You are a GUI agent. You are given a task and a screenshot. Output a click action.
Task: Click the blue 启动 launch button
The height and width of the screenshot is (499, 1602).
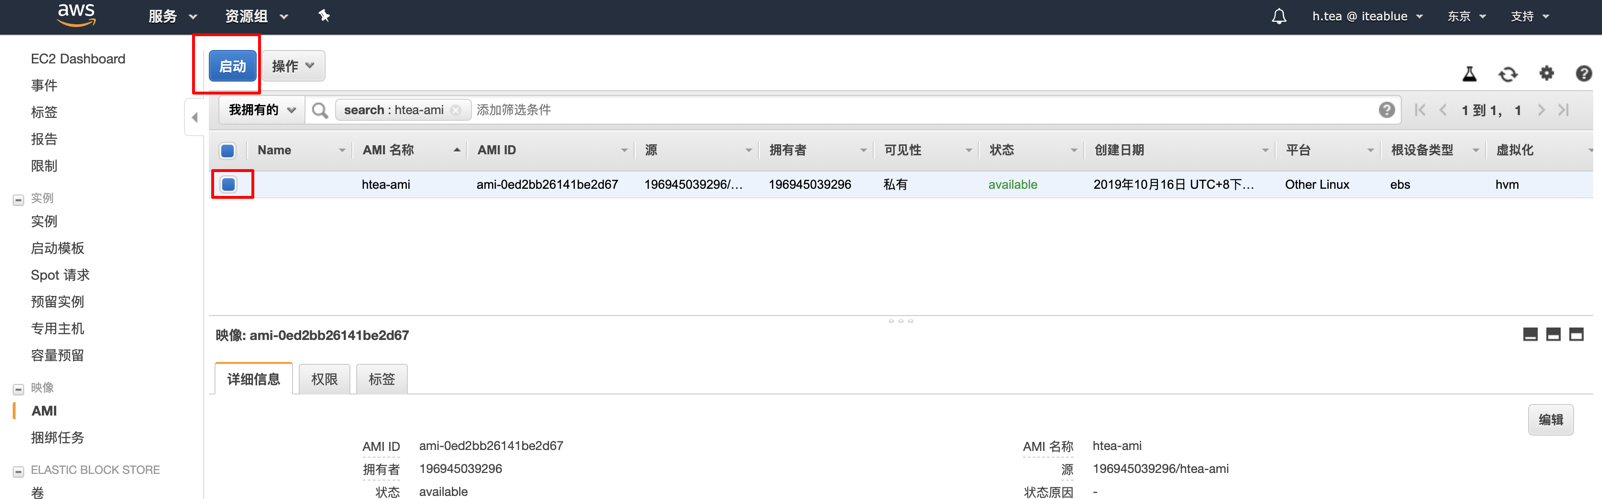(x=232, y=66)
